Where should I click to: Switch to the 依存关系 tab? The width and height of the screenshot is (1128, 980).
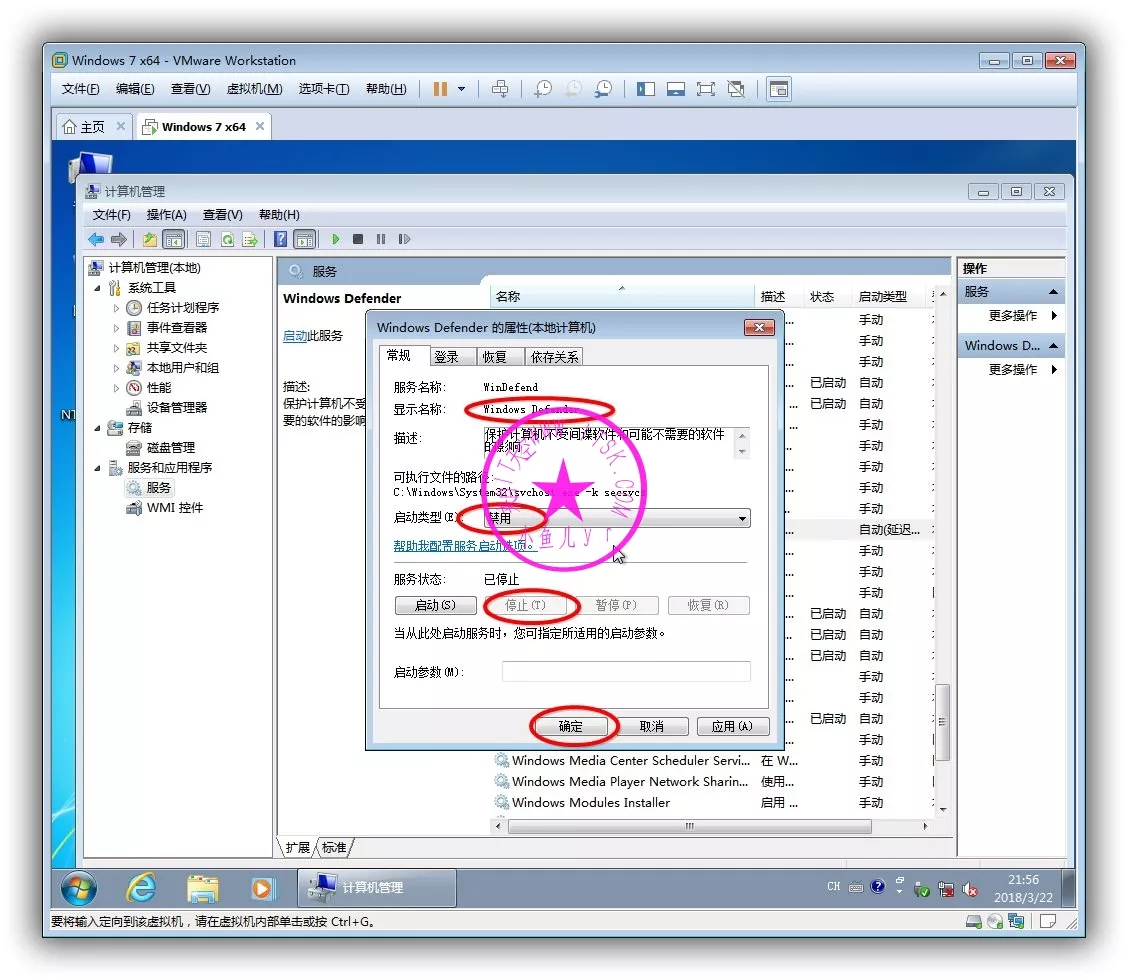pyautogui.click(x=554, y=357)
